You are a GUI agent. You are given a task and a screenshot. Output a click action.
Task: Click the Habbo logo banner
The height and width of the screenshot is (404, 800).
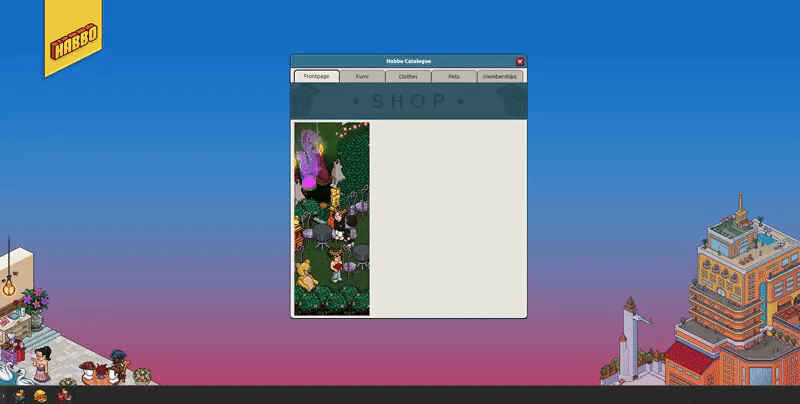pos(73,37)
